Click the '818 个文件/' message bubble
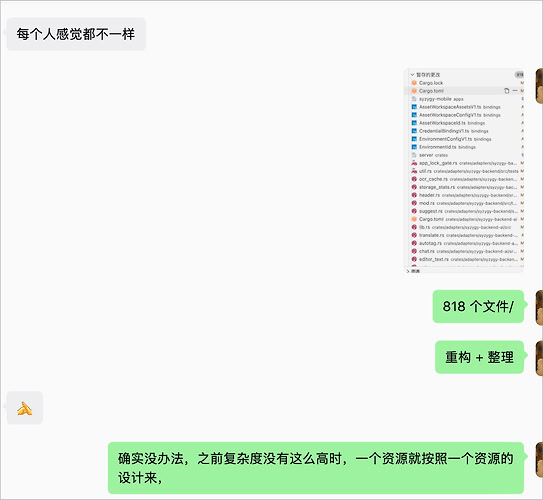 click(478, 306)
